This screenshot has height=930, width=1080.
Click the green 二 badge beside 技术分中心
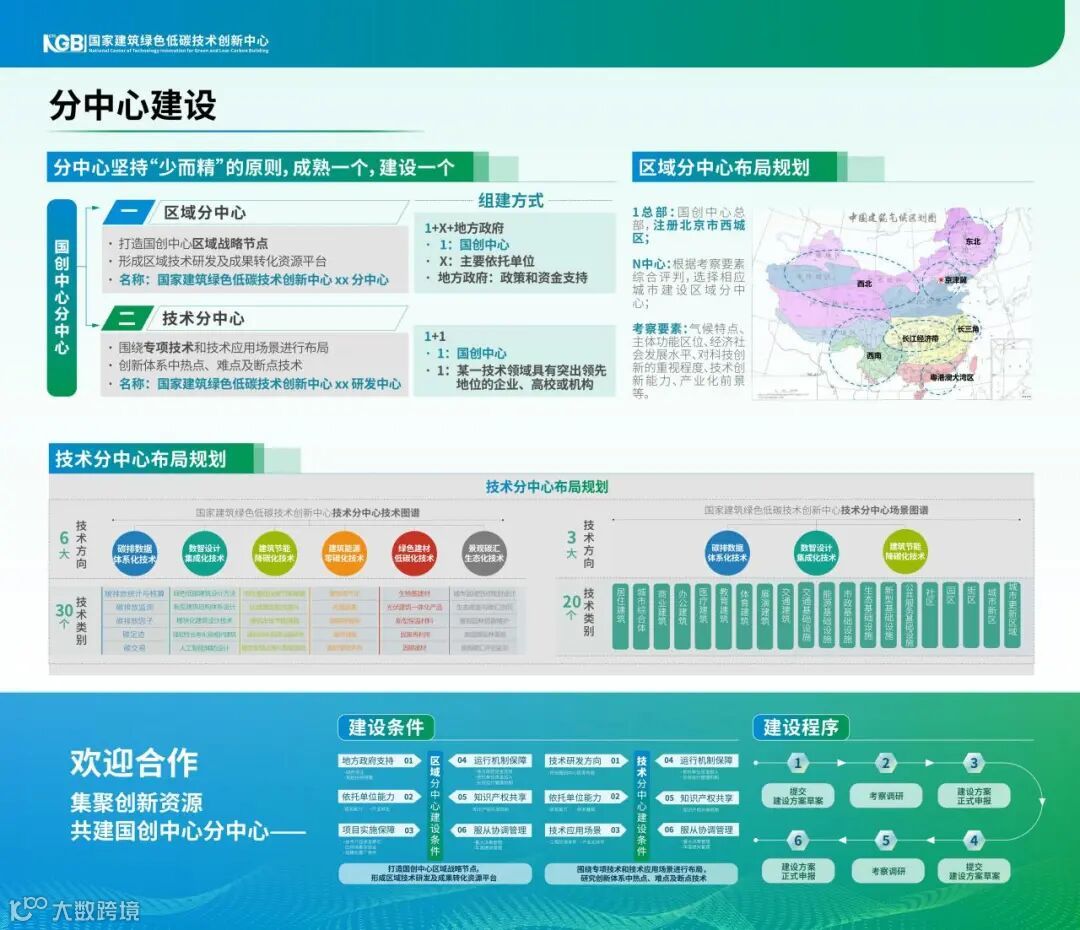point(127,318)
